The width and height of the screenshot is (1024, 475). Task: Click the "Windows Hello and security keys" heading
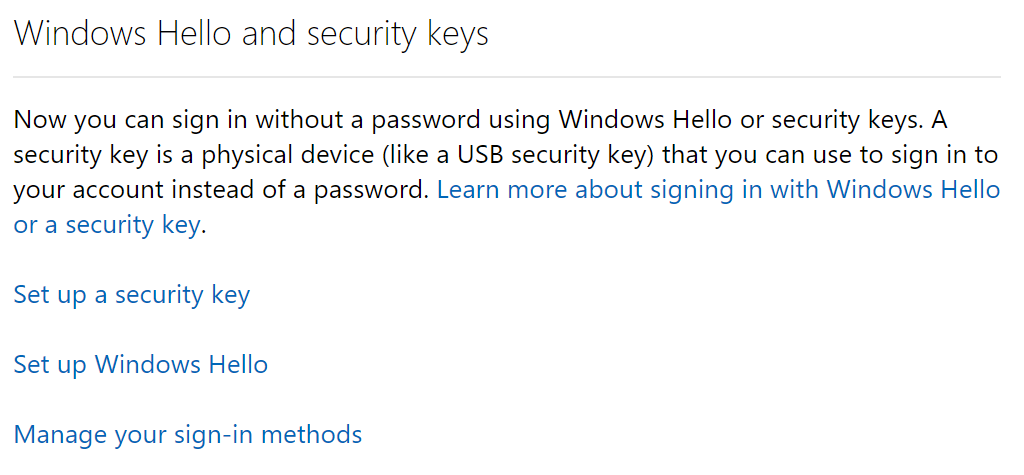click(251, 35)
